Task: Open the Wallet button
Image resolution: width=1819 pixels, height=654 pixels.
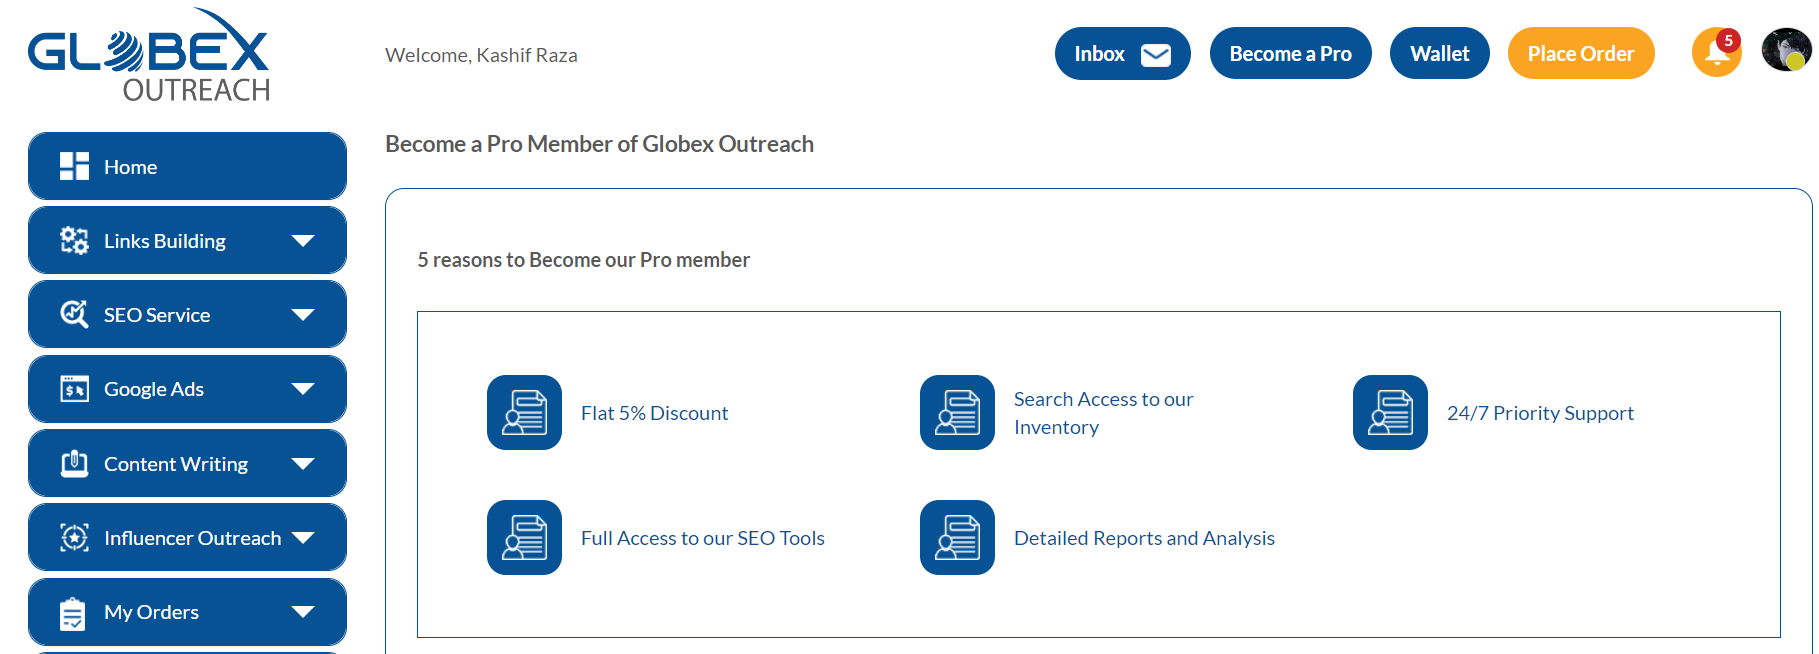Action: (x=1439, y=53)
